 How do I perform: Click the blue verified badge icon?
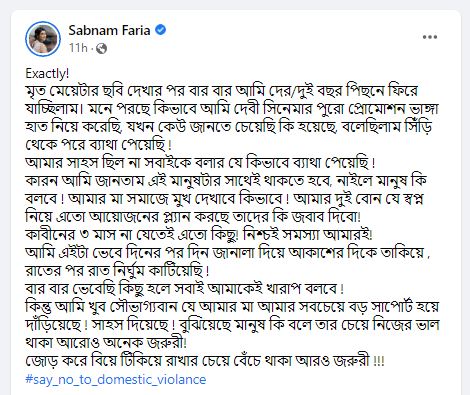pos(161,30)
